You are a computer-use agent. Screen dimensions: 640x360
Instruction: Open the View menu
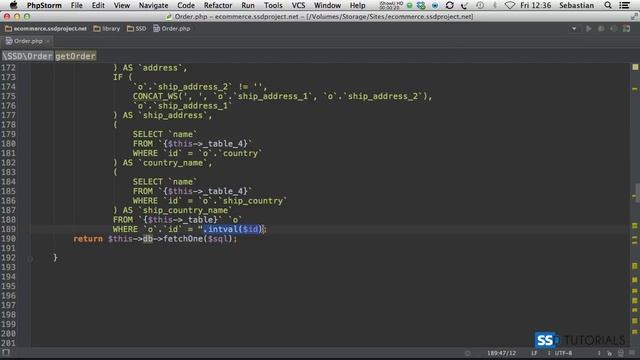122,5
